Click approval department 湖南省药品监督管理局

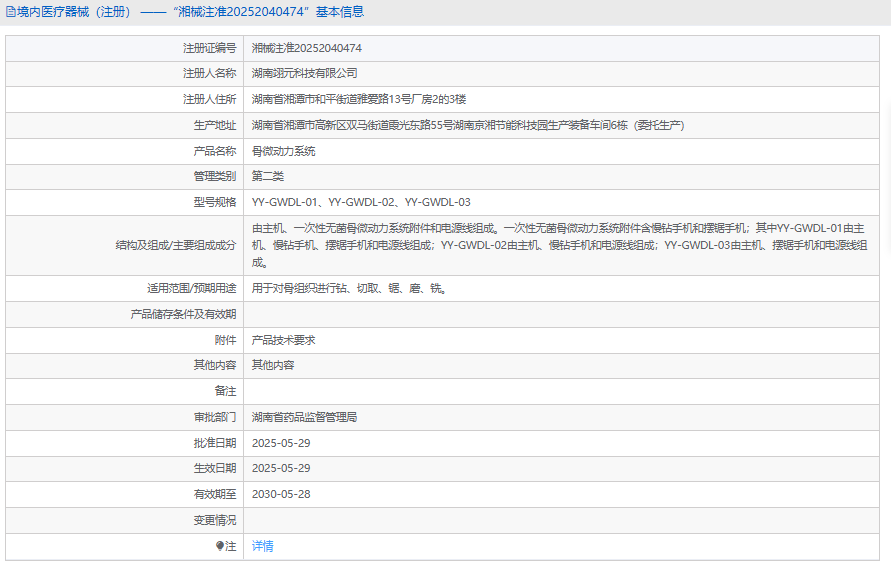coord(305,417)
